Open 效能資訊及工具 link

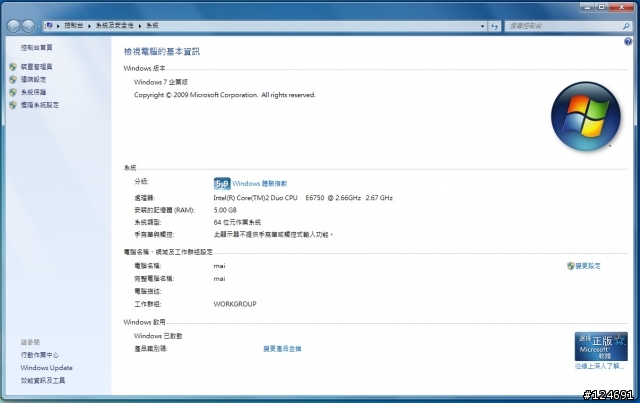pyautogui.click(x=43, y=380)
